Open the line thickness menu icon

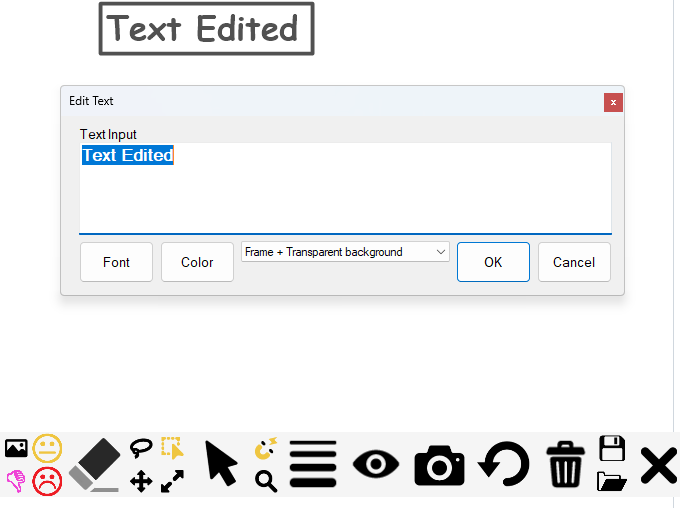(313, 464)
